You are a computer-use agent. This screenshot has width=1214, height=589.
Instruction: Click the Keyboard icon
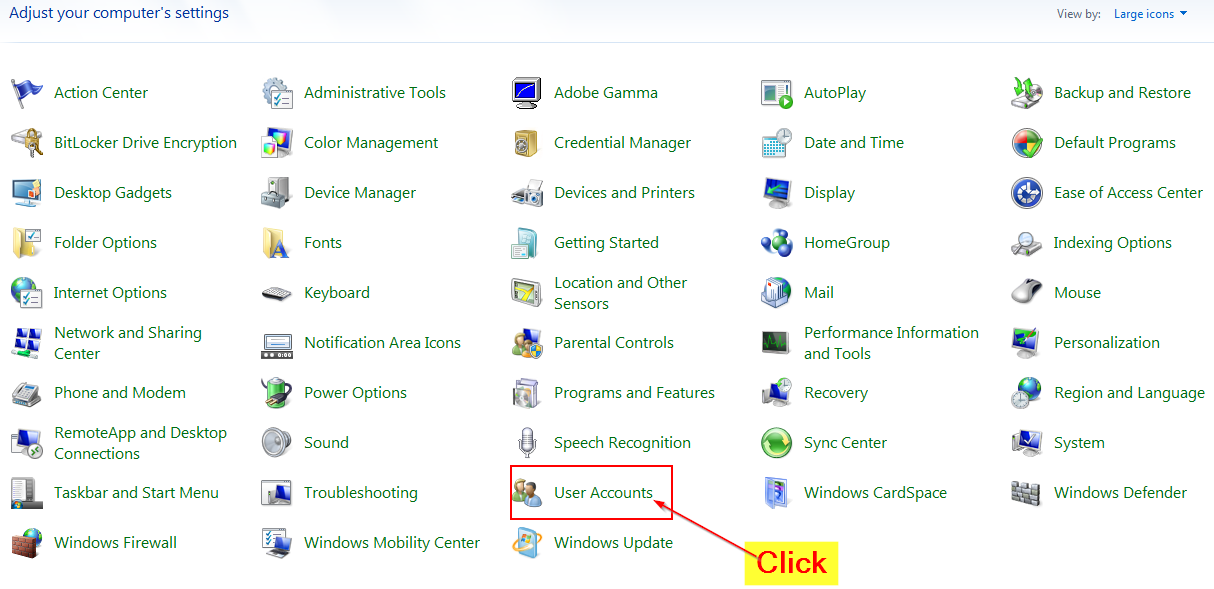coord(277,293)
